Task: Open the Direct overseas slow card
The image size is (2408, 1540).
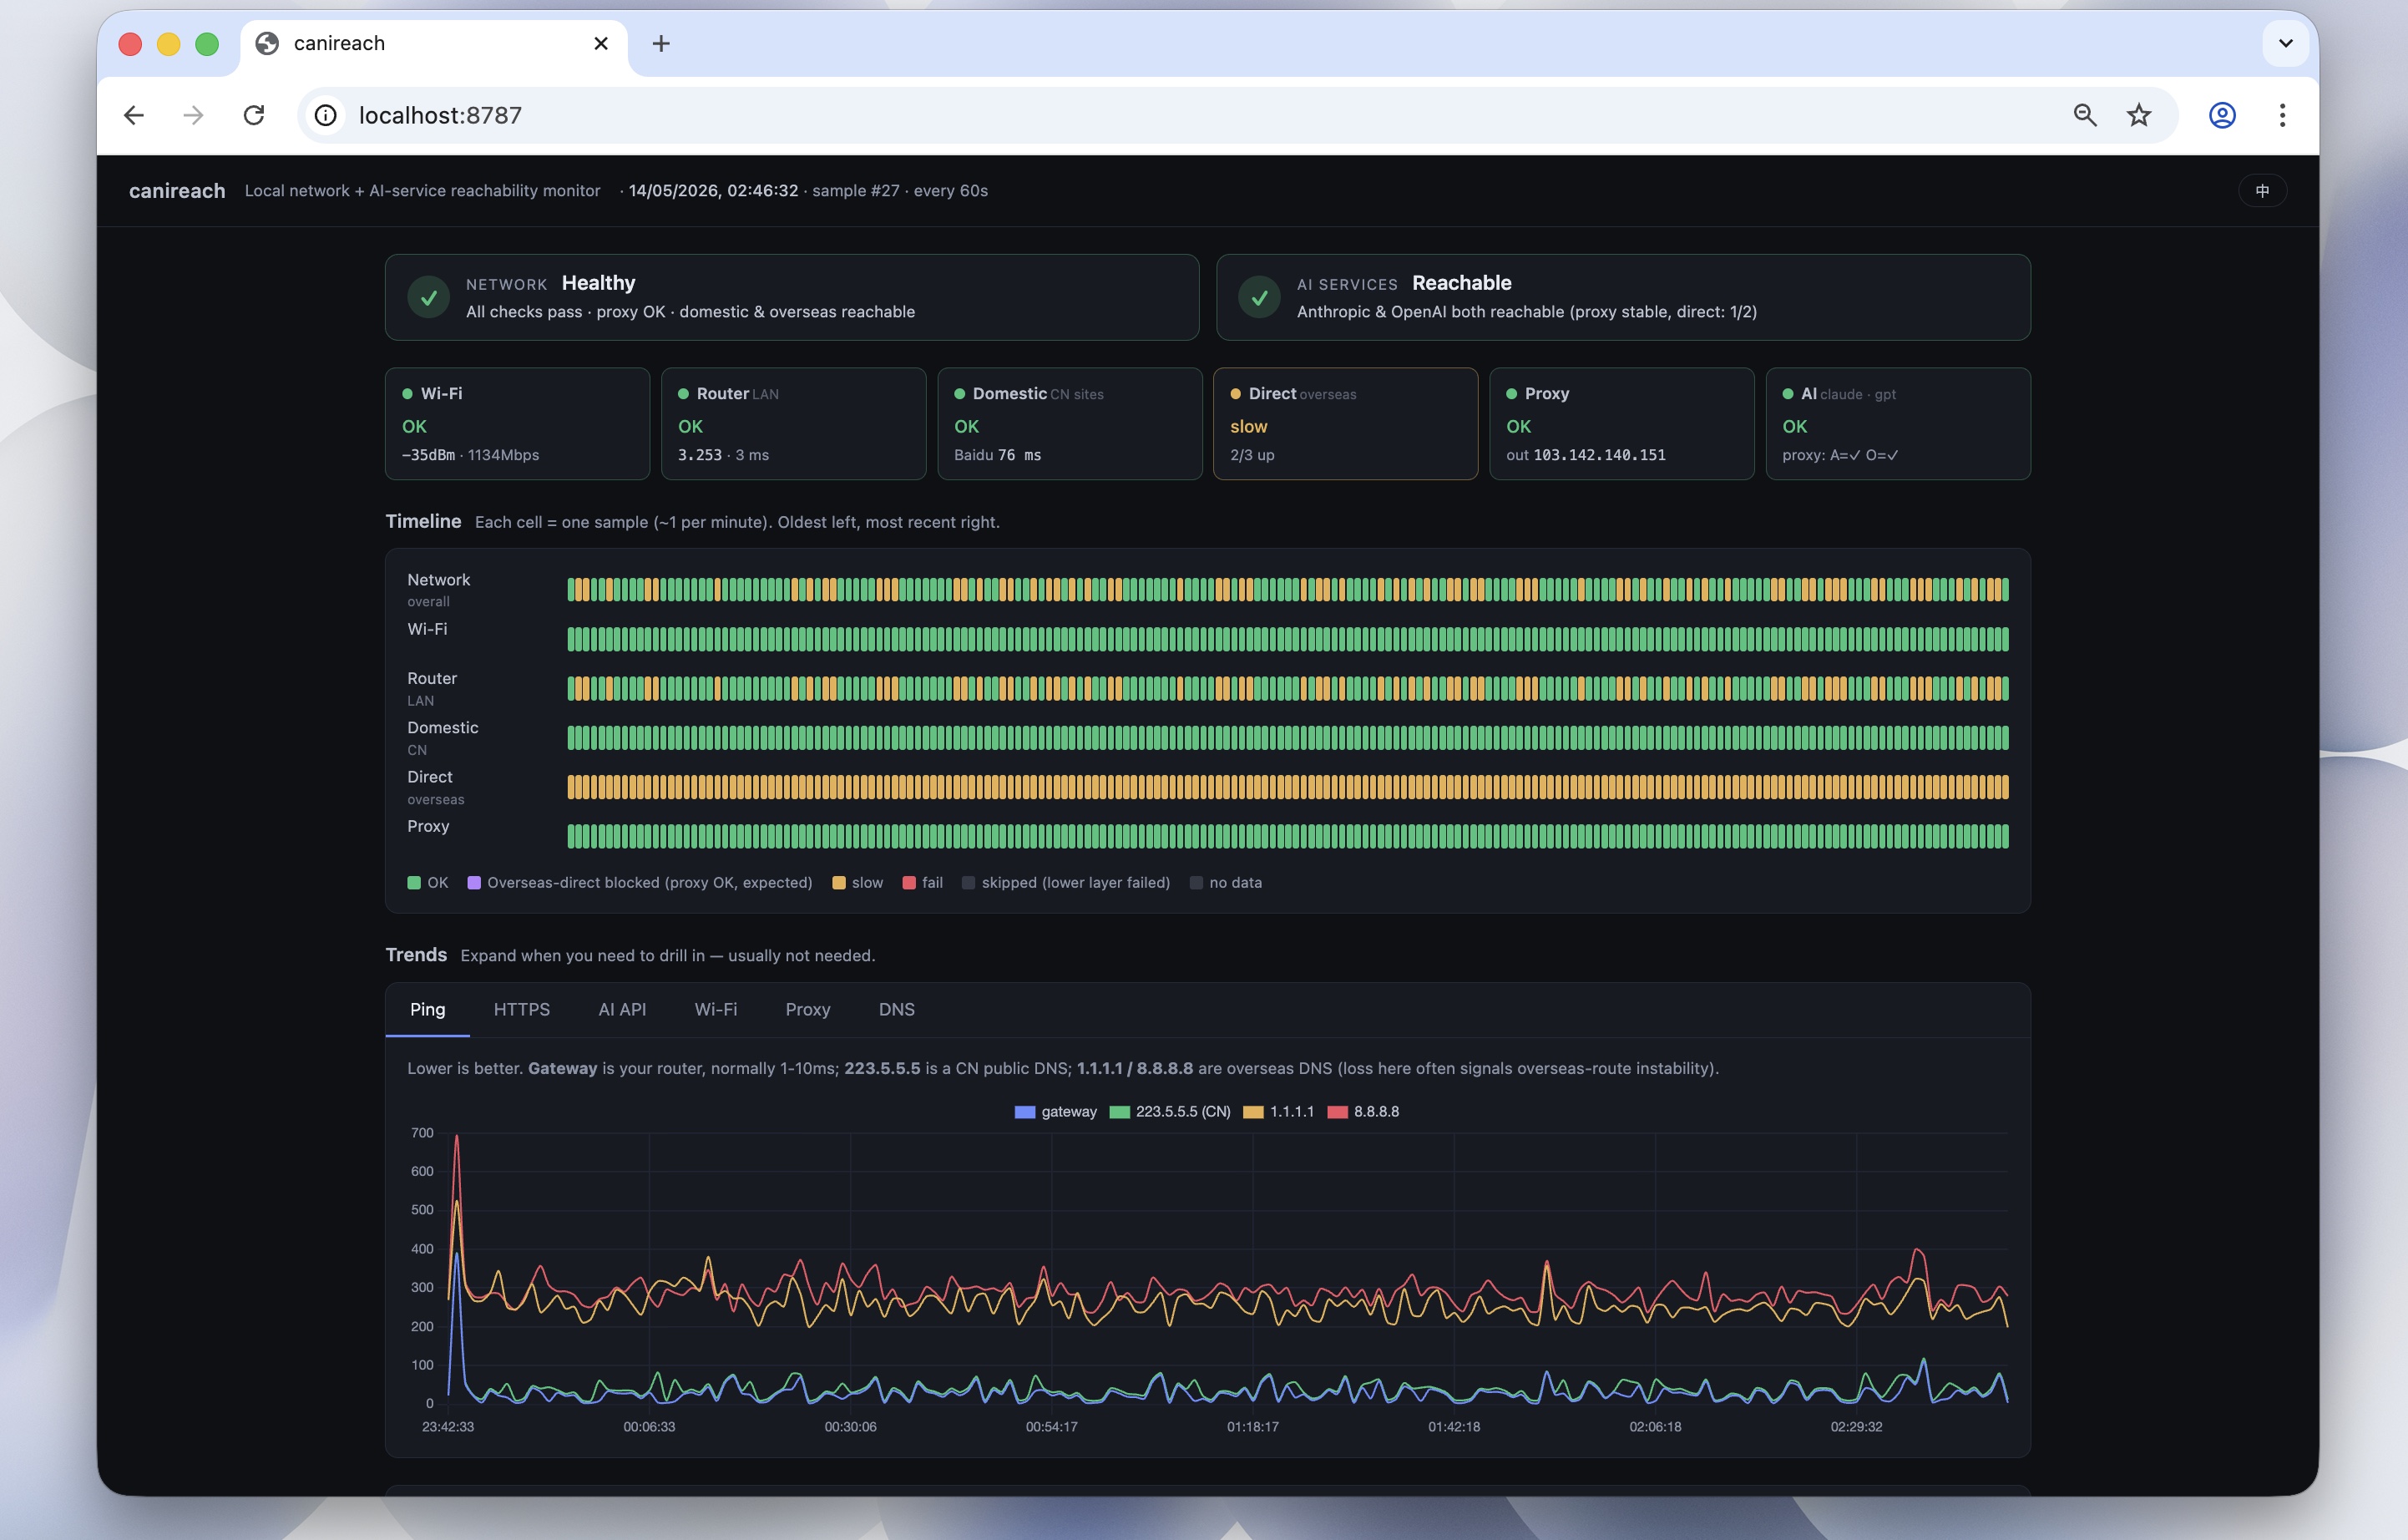Action: pos(1345,424)
